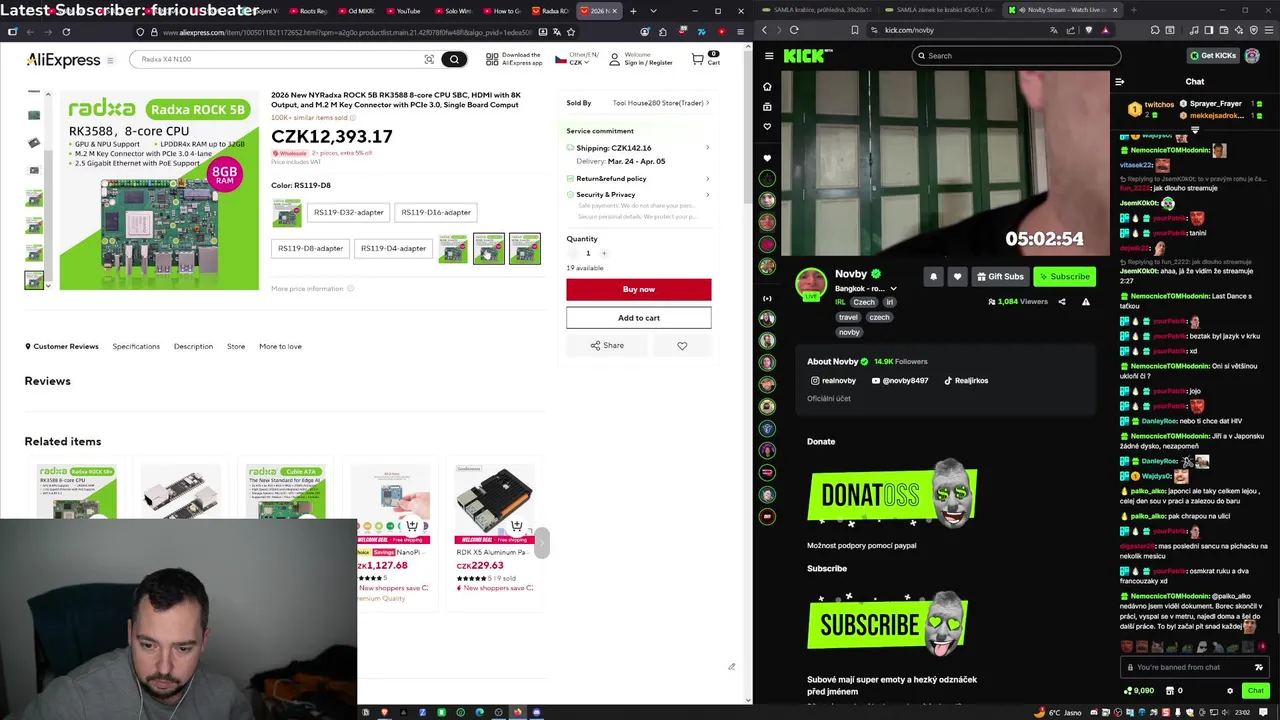Collapse the Kick chat panel

coord(1120,82)
